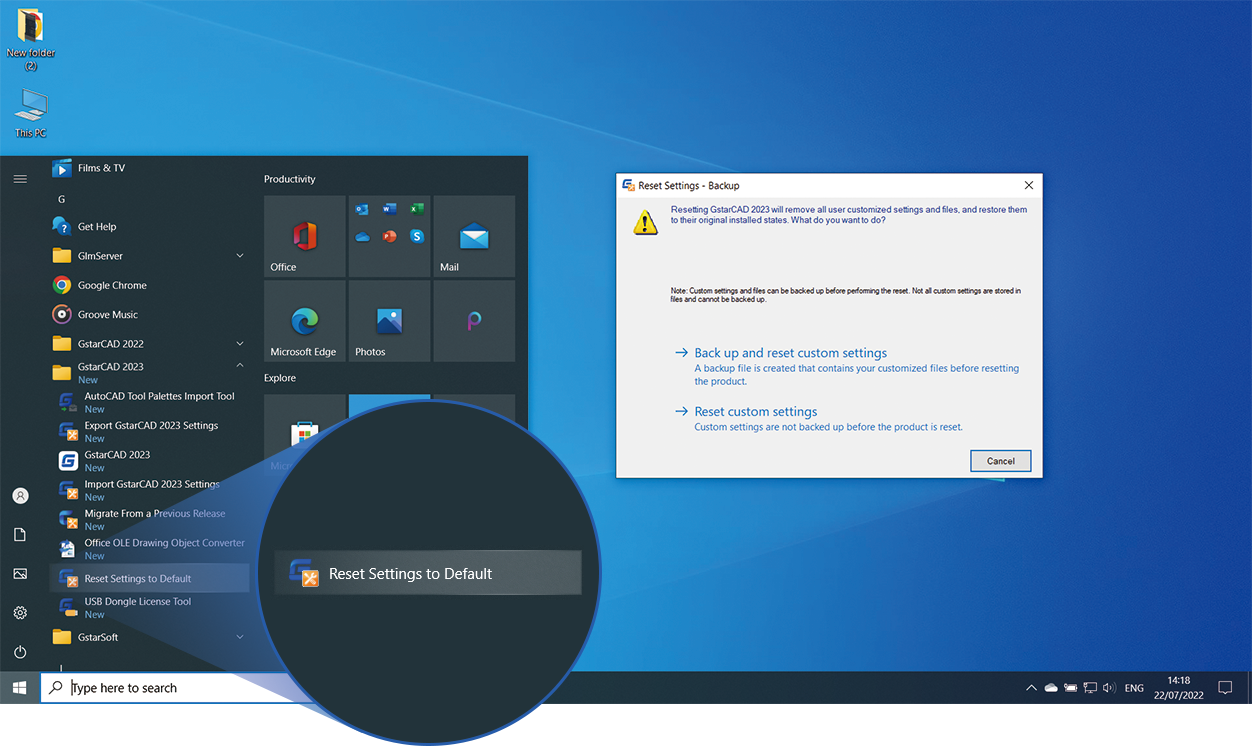The width and height of the screenshot is (1252, 746).
Task: Expand the Start menu hamburger button
Action: (x=20, y=179)
